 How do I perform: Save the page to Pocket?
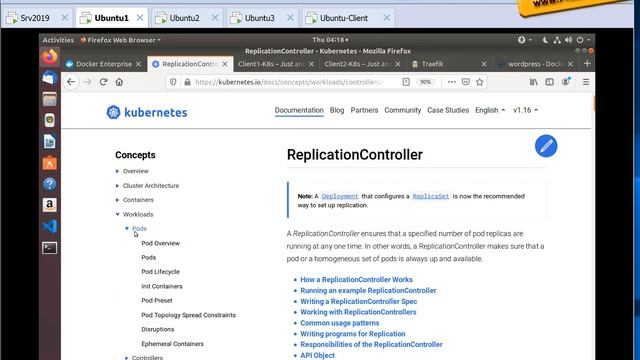click(466, 82)
